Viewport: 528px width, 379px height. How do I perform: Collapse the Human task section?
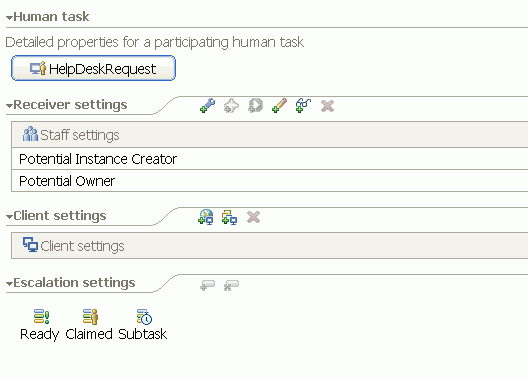pos(9,18)
